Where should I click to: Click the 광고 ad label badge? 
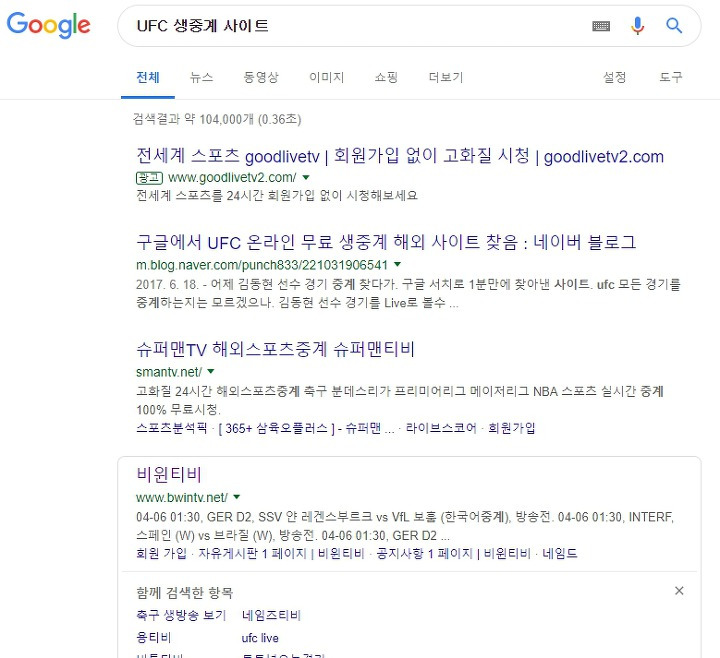click(x=149, y=177)
